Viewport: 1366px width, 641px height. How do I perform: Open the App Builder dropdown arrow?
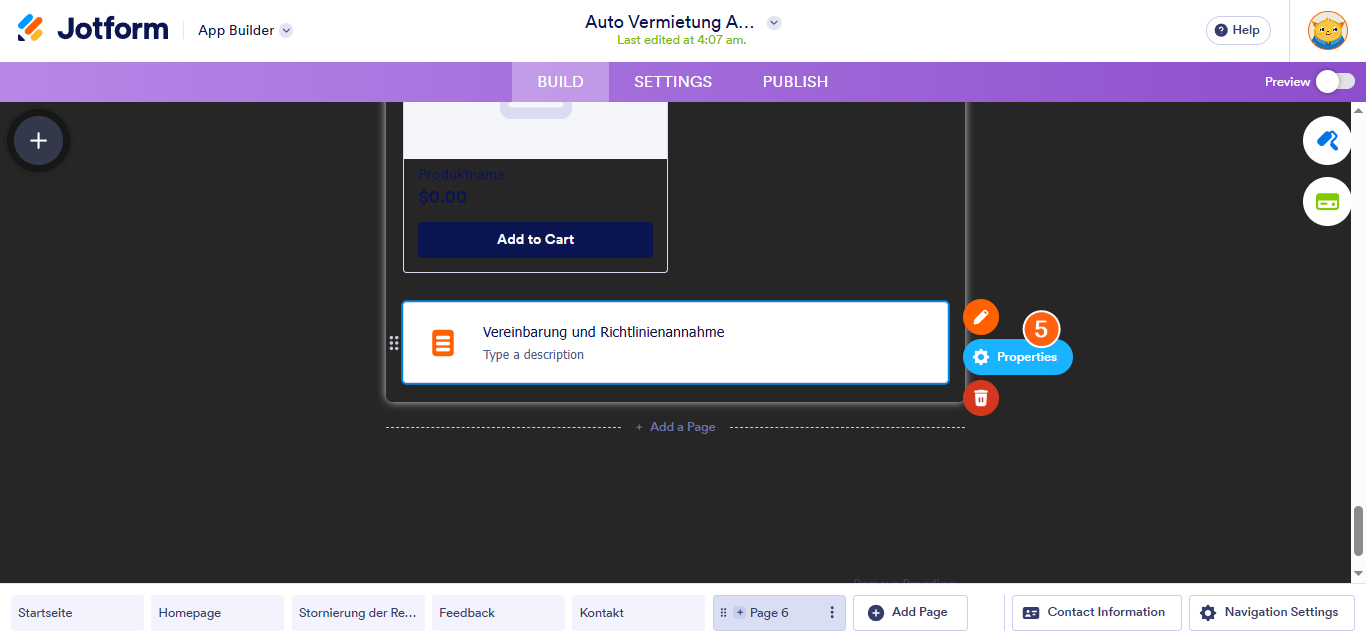tap(286, 30)
